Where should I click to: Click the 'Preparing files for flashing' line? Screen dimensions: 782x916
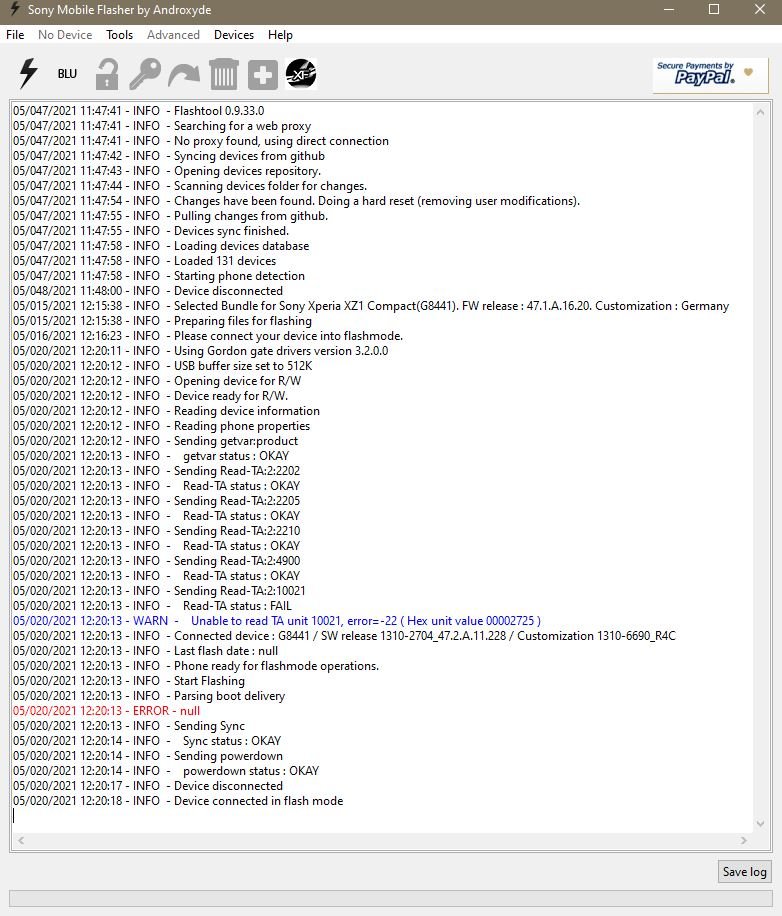162,321
